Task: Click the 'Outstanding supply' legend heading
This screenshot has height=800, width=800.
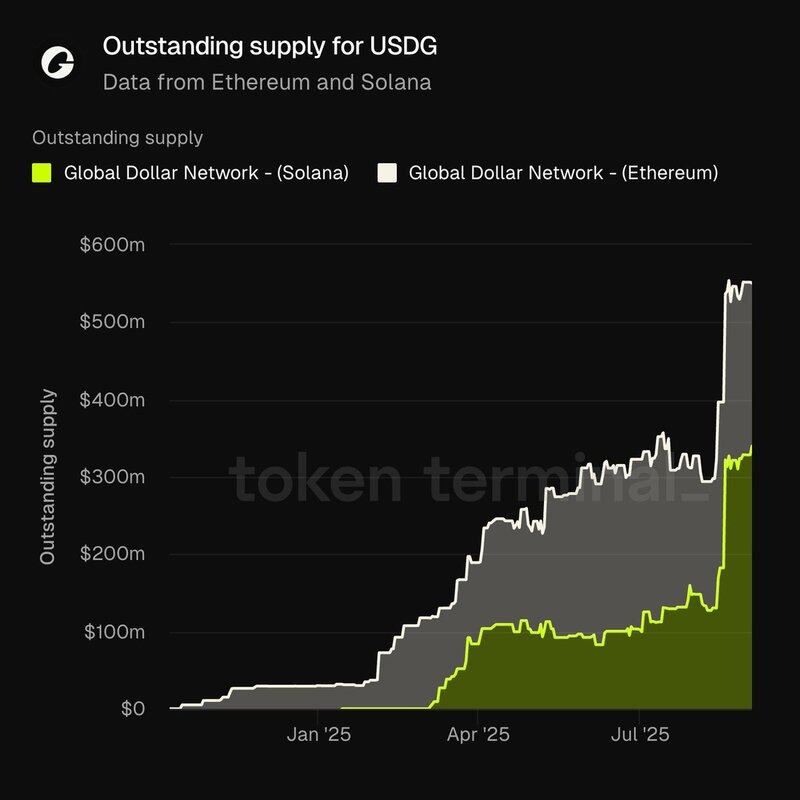Action: point(117,138)
